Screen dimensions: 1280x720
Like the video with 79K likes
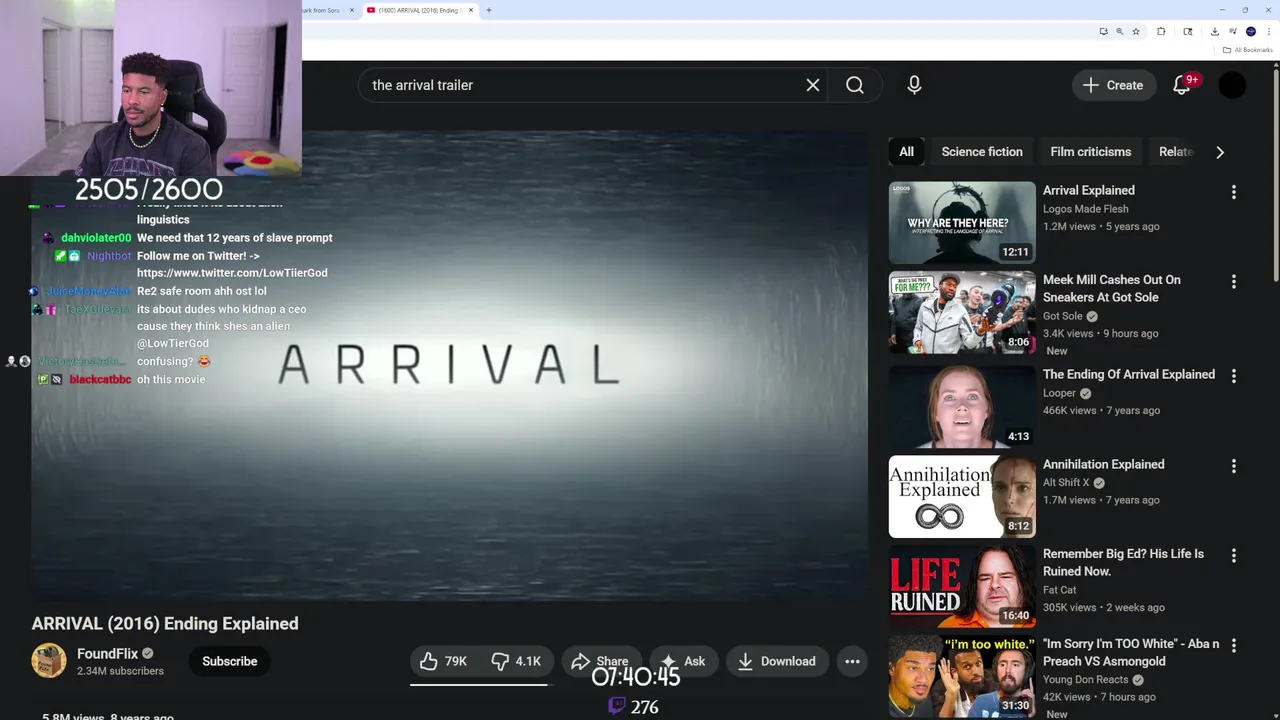point(444,661)
